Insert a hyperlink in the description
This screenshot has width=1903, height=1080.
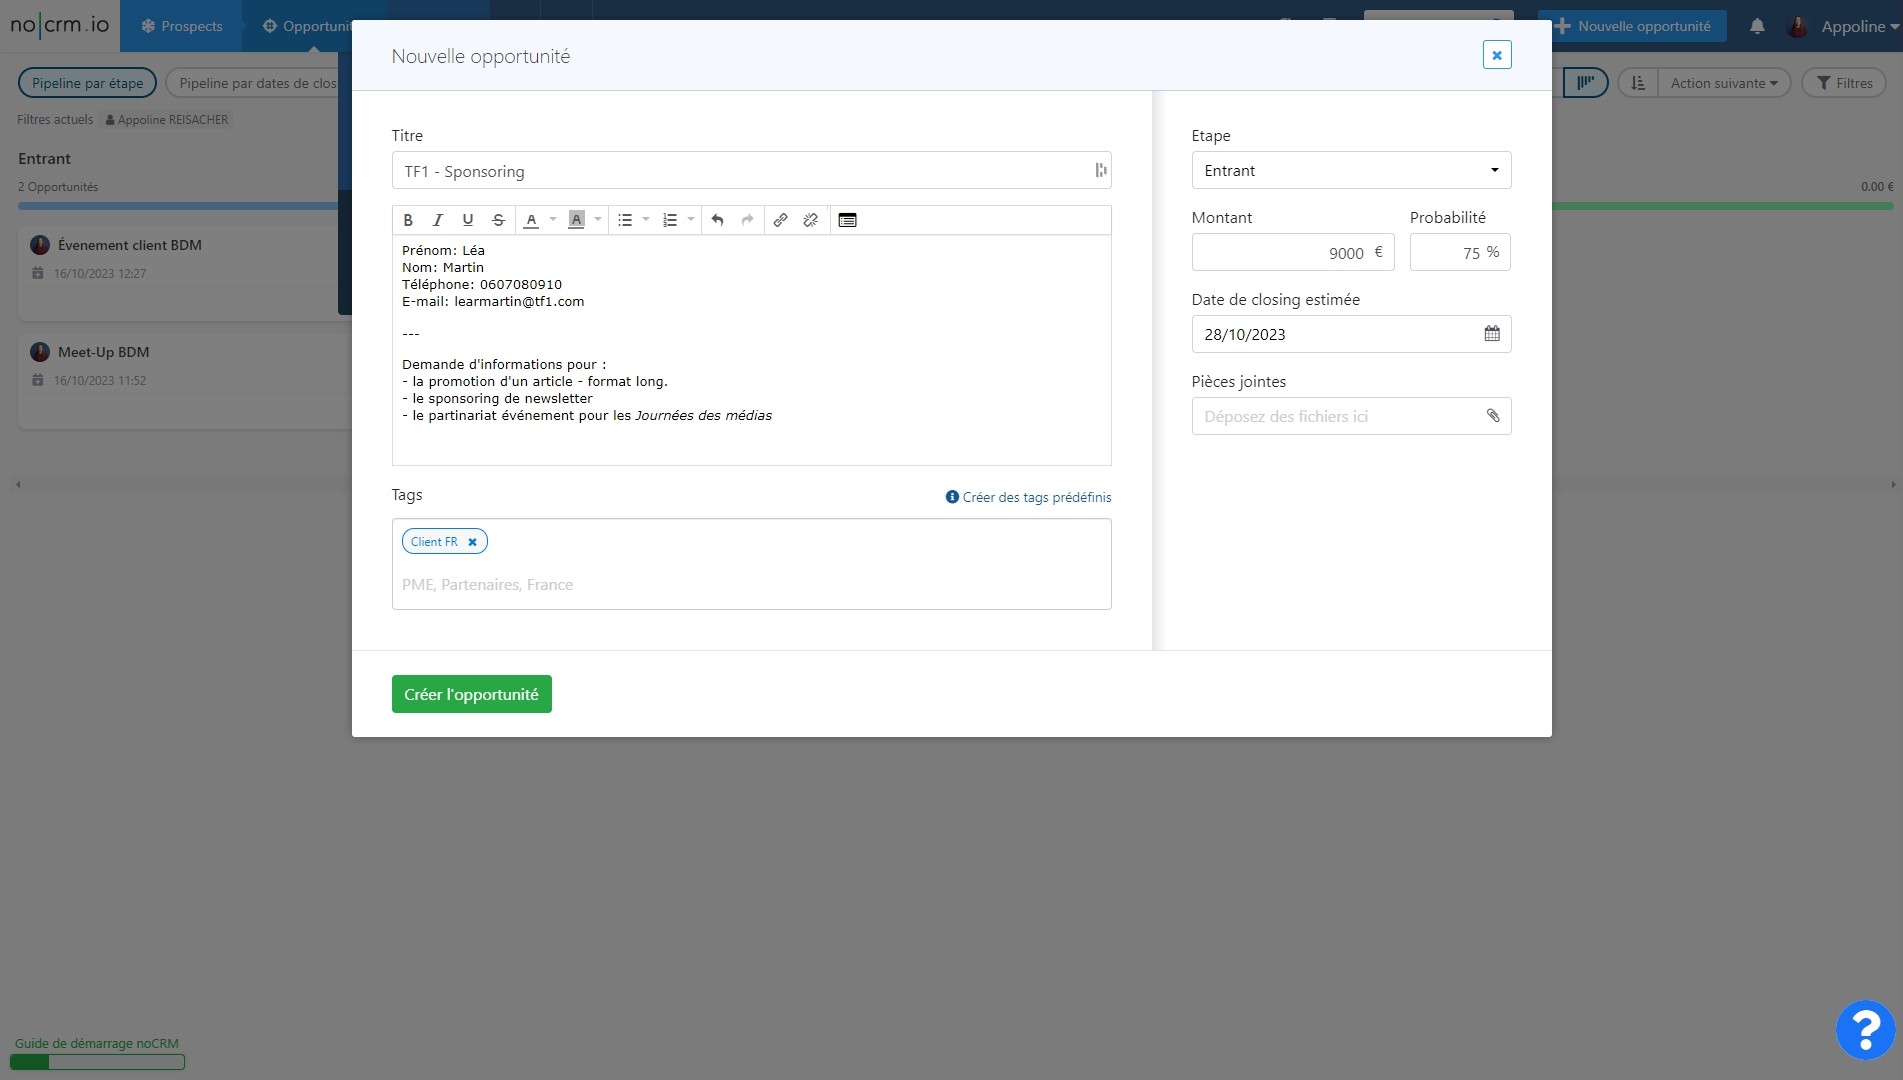(x=780, y=220)
